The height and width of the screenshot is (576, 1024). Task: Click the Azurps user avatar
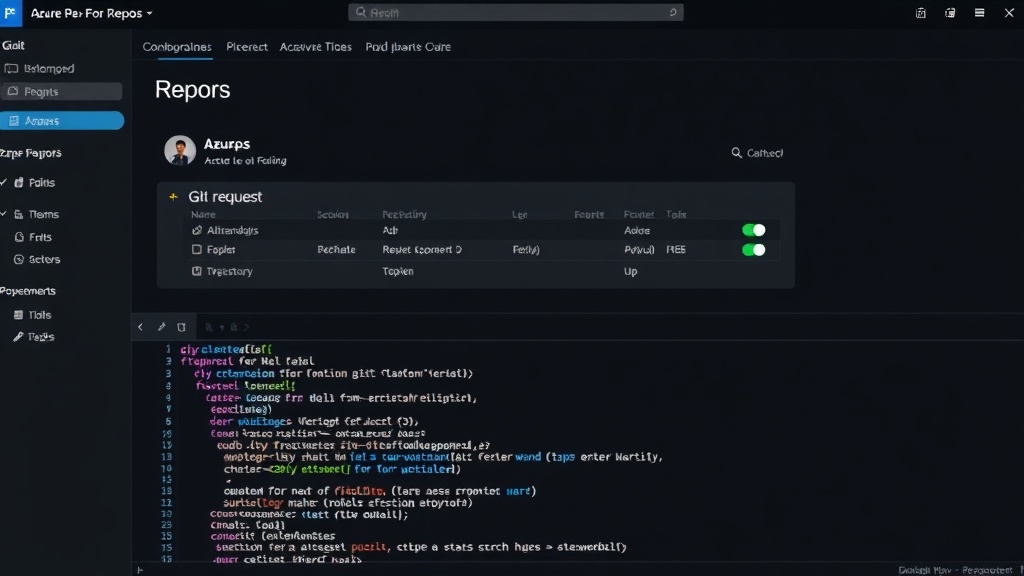[180, 151]
